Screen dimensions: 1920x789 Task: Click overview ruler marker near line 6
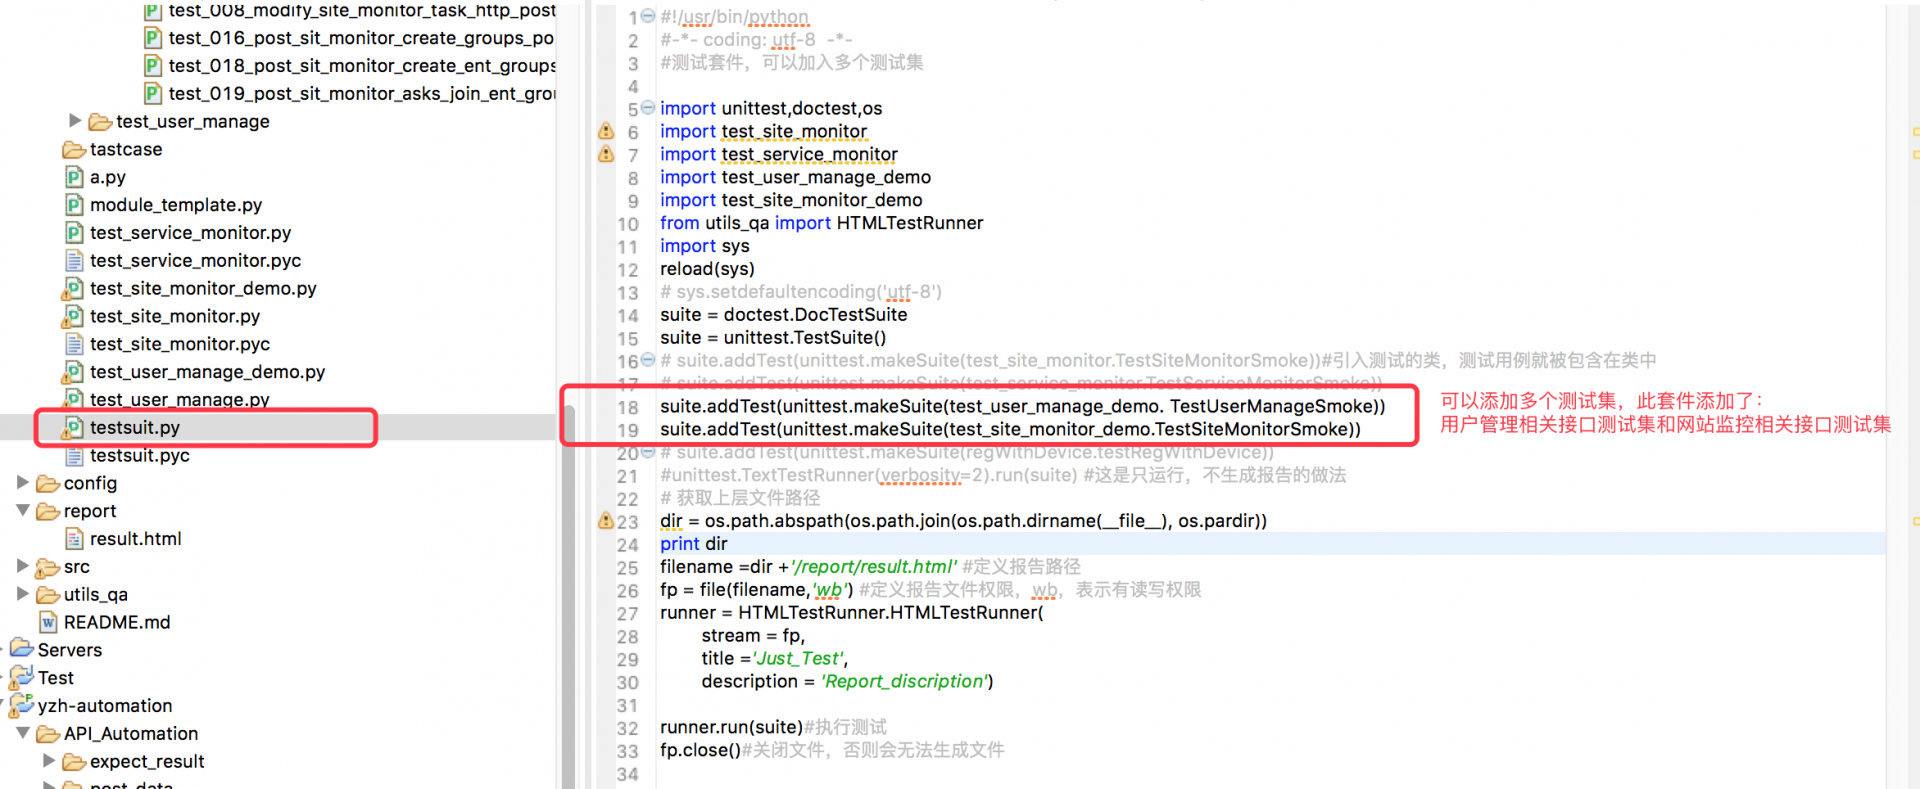[x=1915, y=132]
